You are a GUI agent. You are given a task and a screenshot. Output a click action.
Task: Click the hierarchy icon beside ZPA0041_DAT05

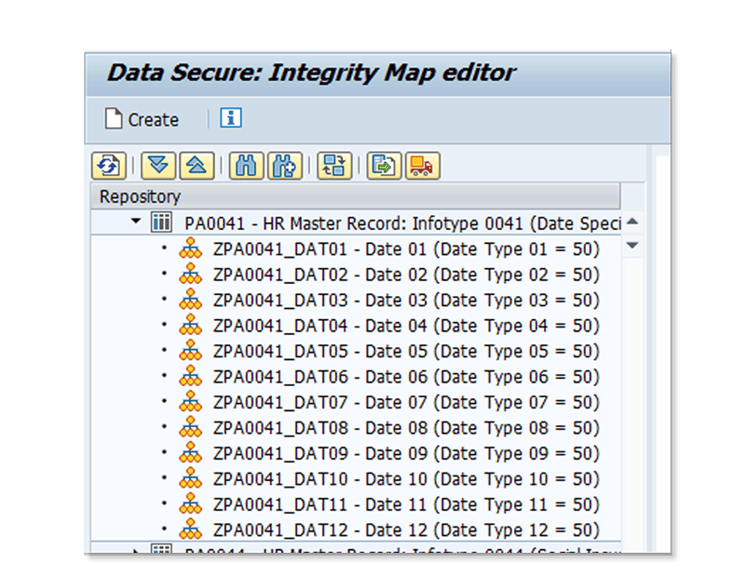pyautogui.click(x=191, y=351)
